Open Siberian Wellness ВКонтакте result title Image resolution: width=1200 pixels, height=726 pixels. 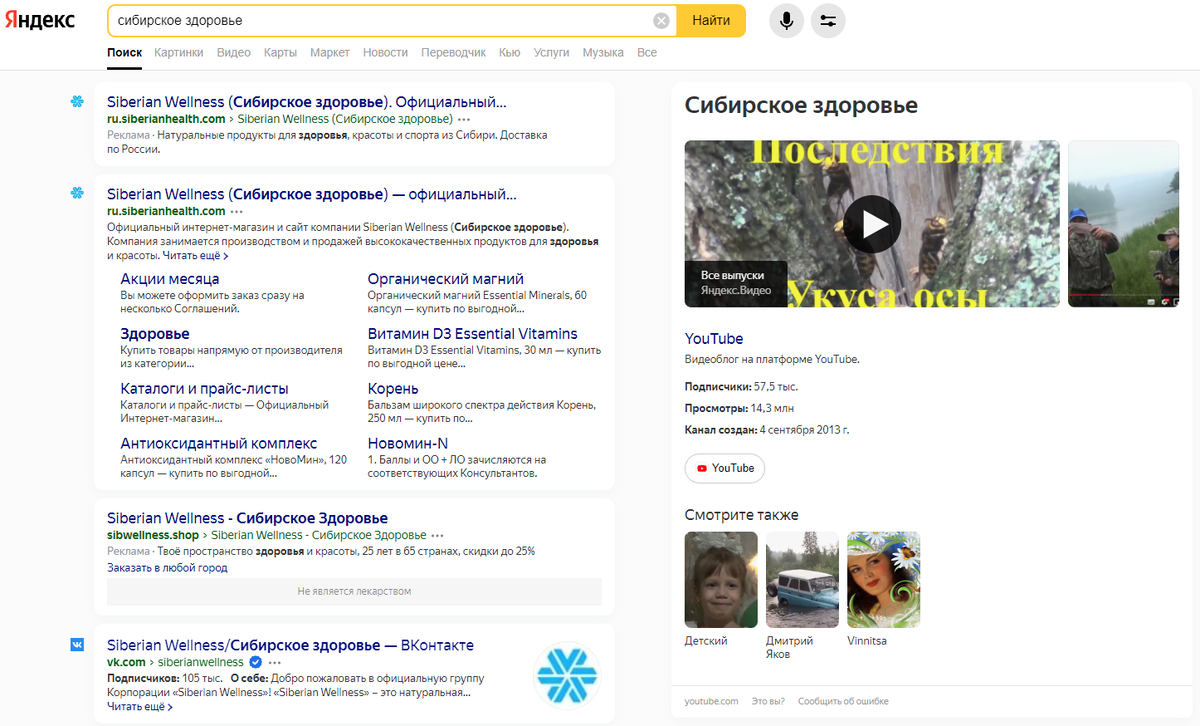[x=290, y=645]
